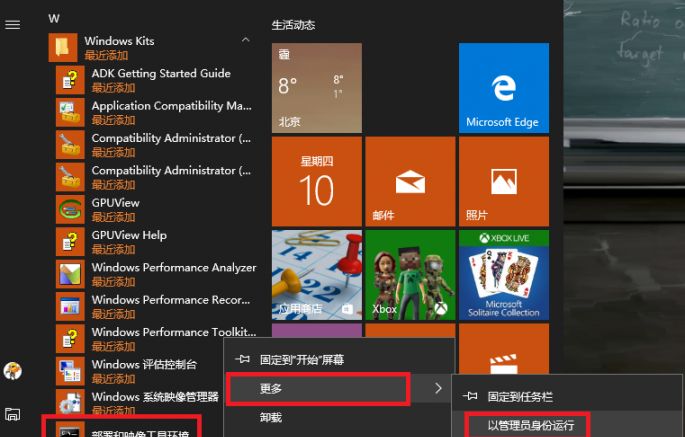Select 固定到"开始"屏幕 in context menu
This screenshot has width=685, height=437.
pyautogui.click(x=339, y=360)
